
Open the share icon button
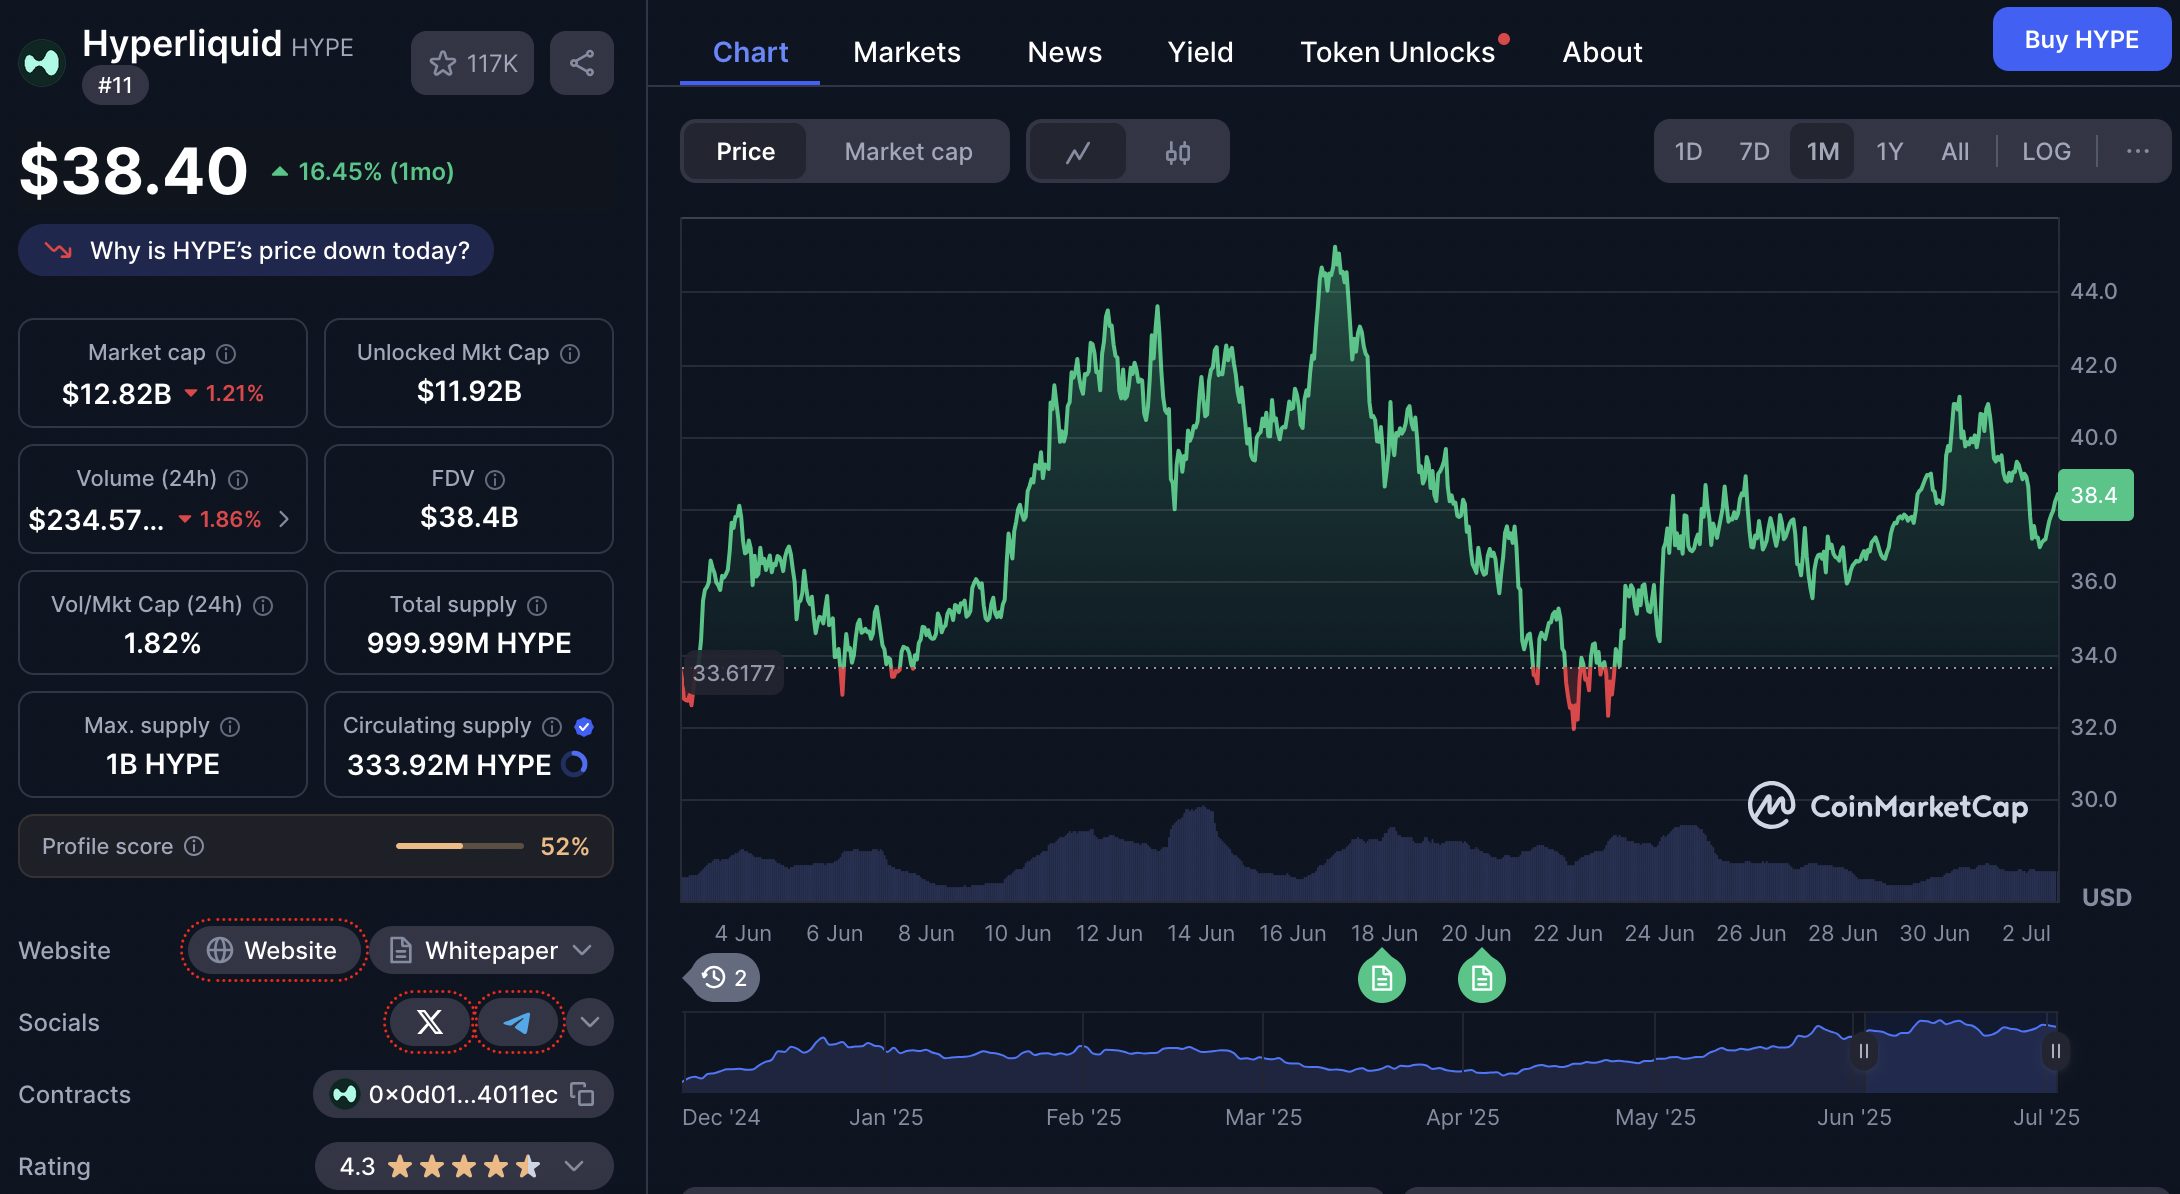point(582,63)
